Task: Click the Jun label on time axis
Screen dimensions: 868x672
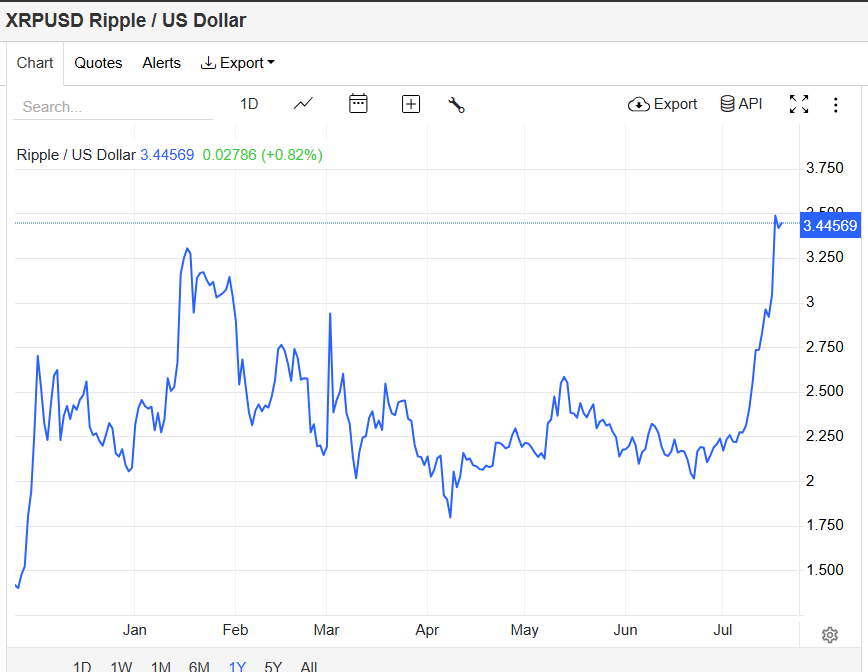Action: point(625,630)
